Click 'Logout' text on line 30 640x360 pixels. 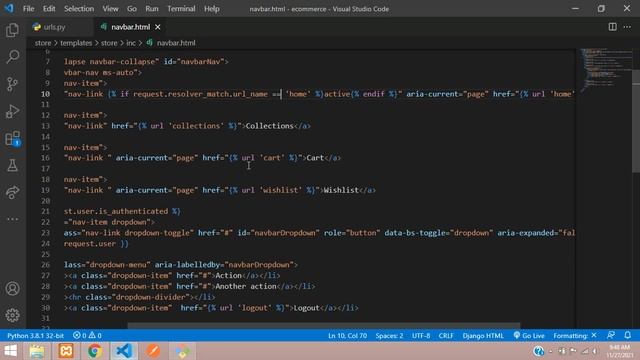(x=306, y=308)
